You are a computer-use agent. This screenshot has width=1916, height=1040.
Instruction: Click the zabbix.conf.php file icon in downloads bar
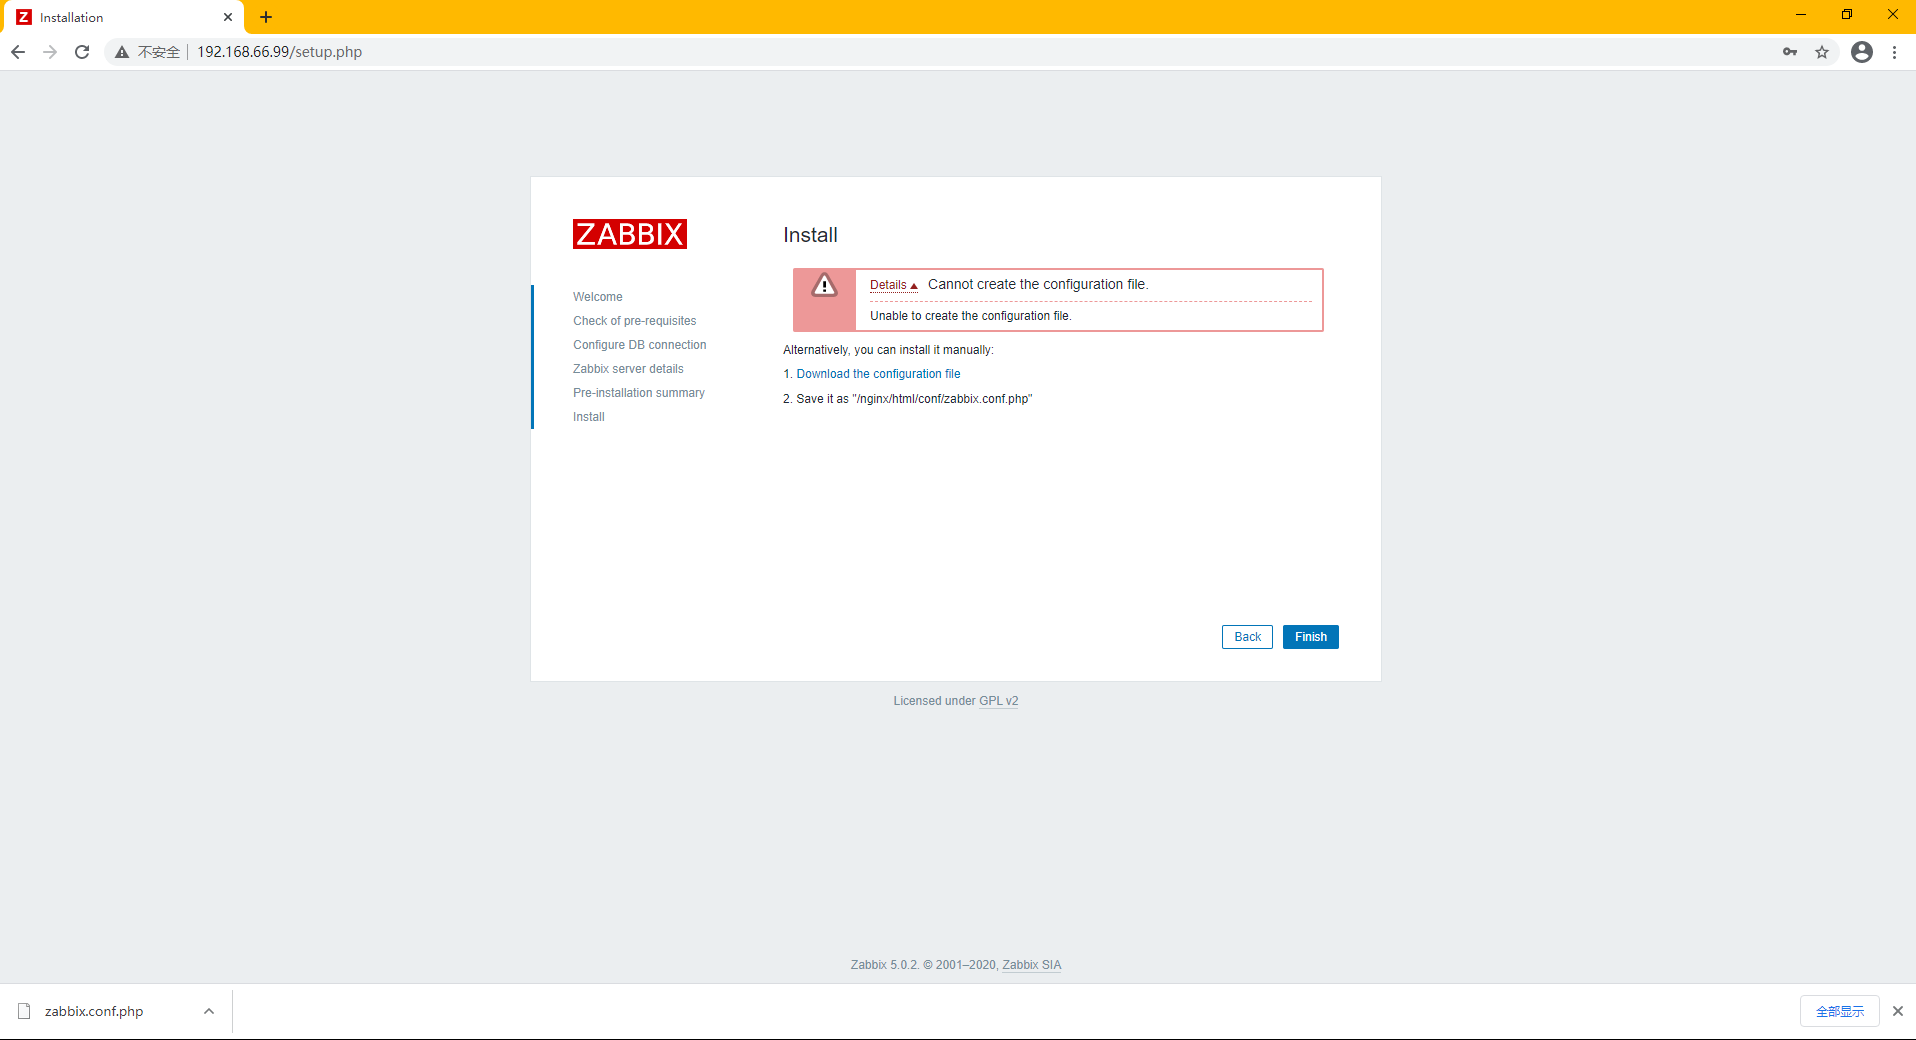(25, 1011)
